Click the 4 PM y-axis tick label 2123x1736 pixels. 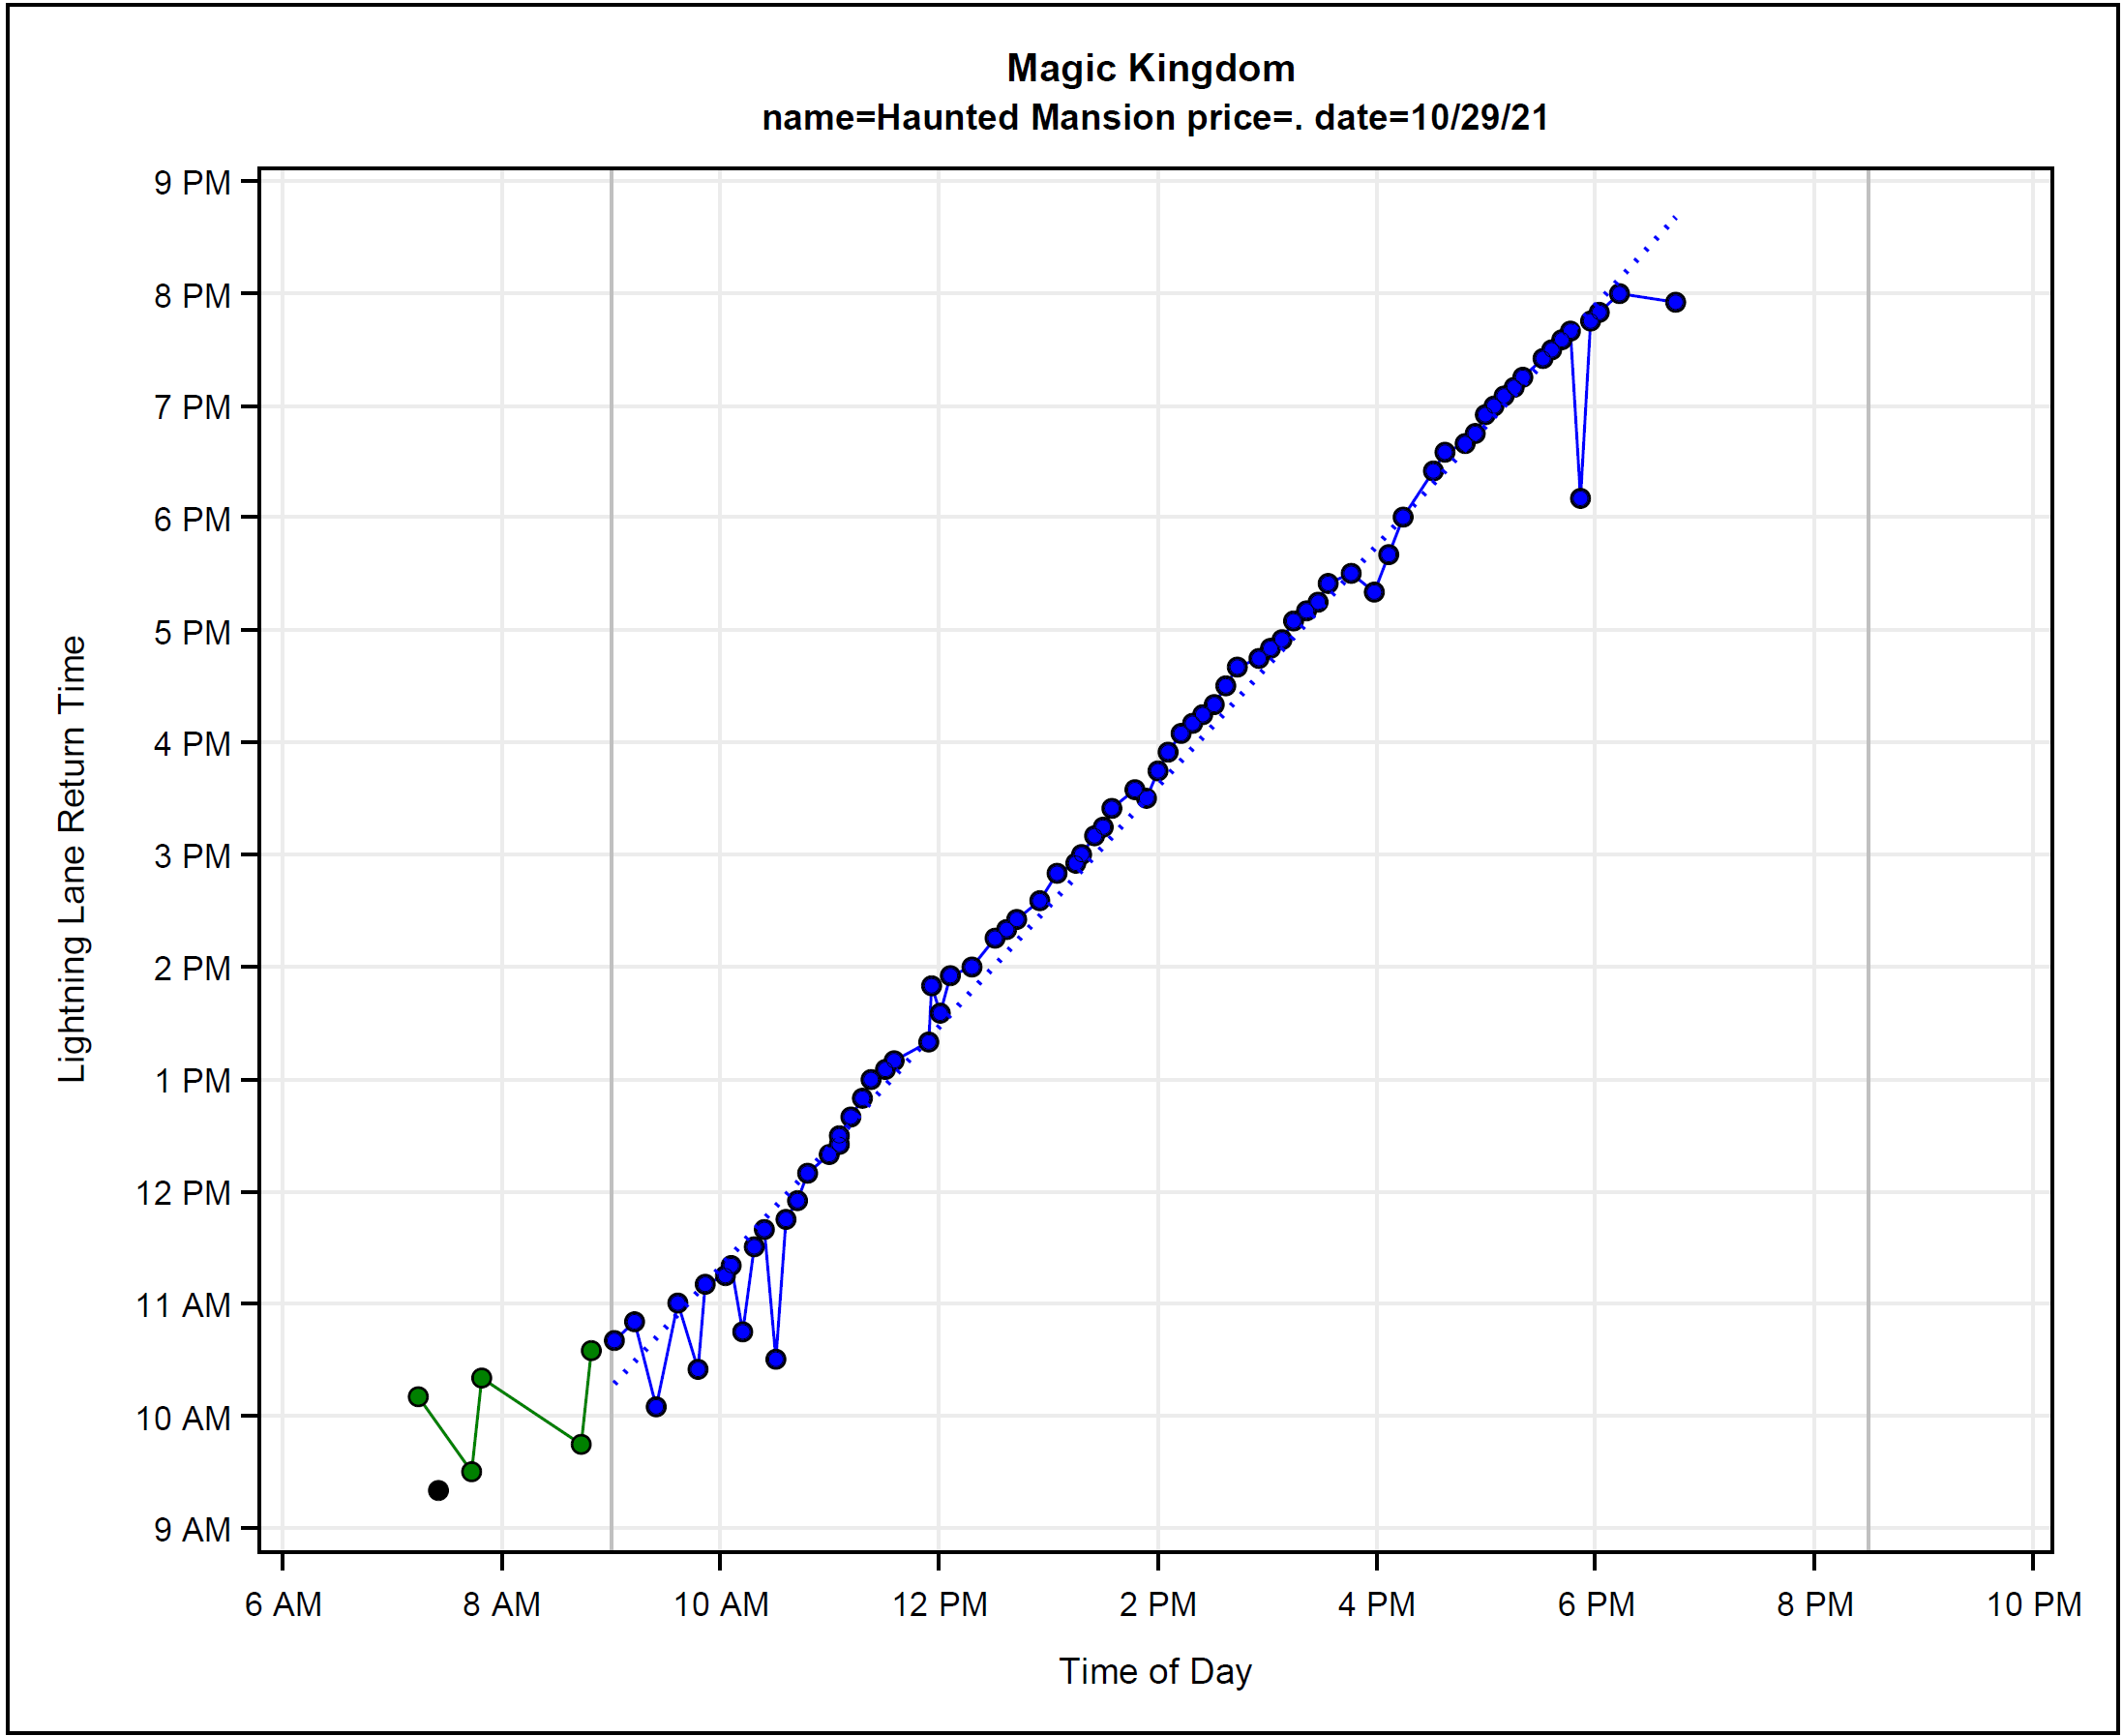click(192, 744)
